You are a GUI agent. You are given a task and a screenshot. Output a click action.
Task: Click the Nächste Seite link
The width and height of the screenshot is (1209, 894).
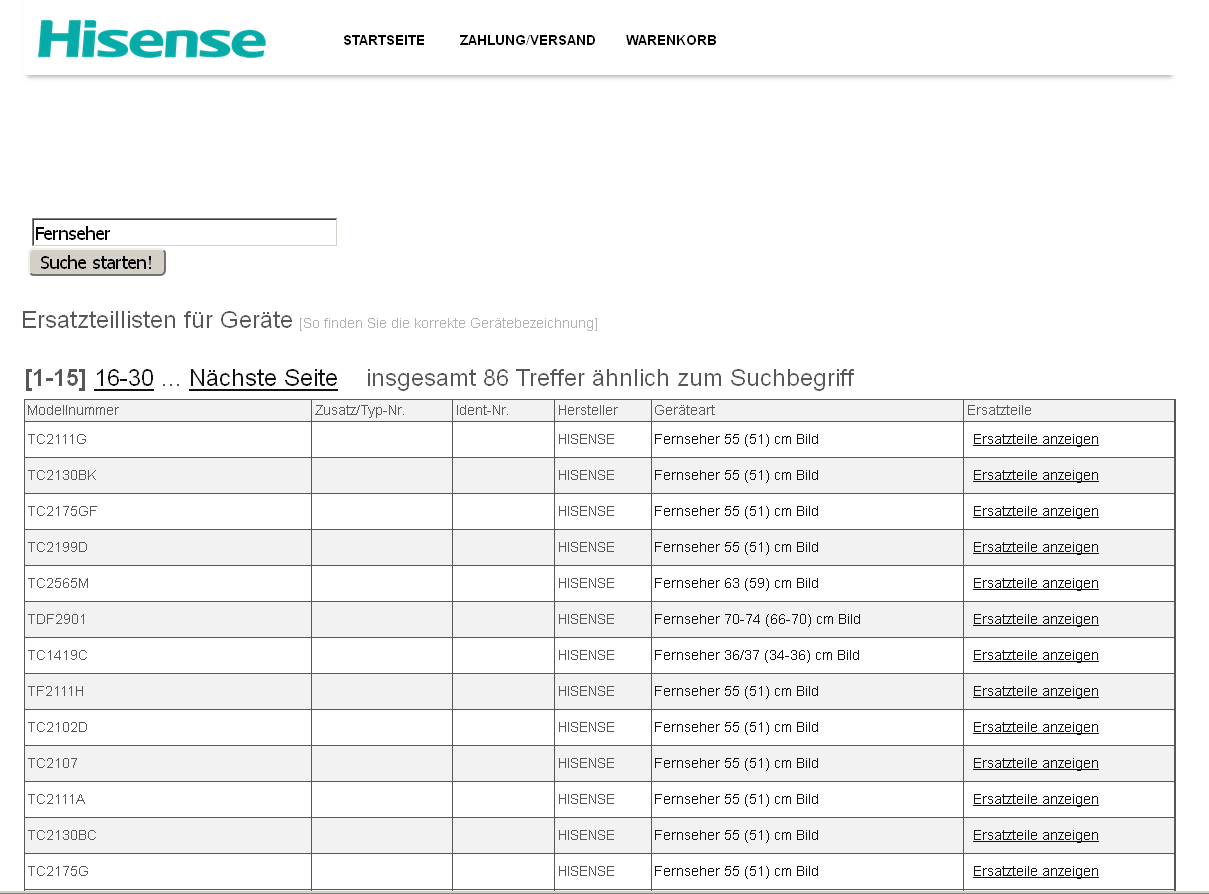coord(263,379)
